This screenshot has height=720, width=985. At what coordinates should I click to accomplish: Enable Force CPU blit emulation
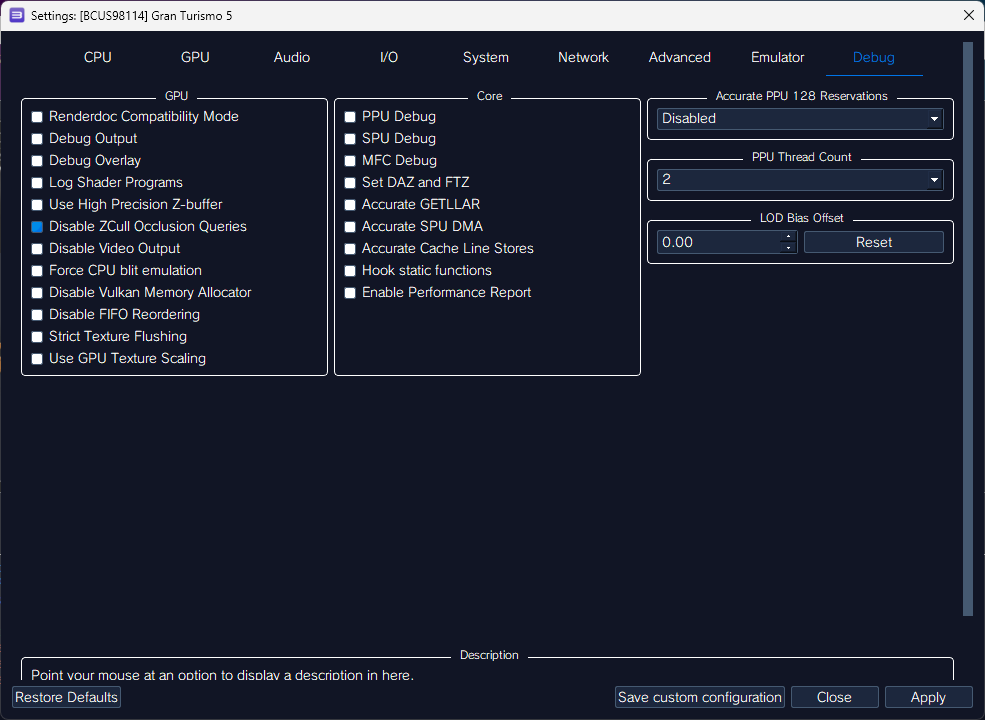(37, 271)
